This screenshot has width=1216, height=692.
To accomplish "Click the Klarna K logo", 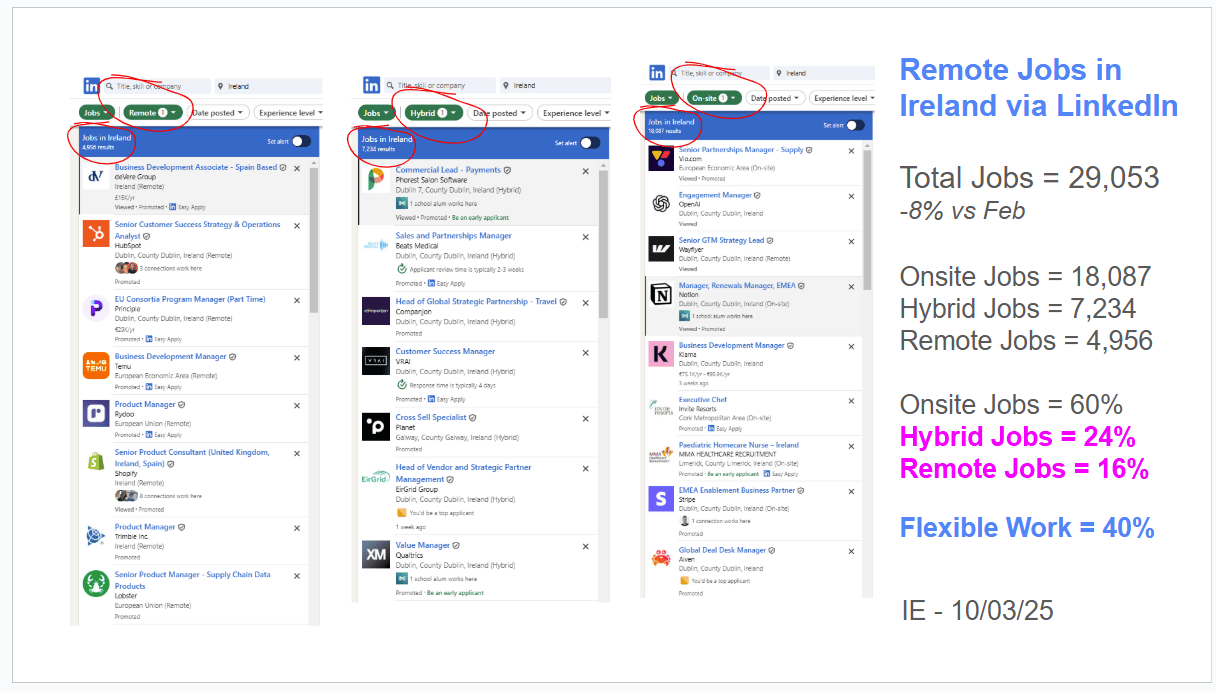I will pos(661,354).
